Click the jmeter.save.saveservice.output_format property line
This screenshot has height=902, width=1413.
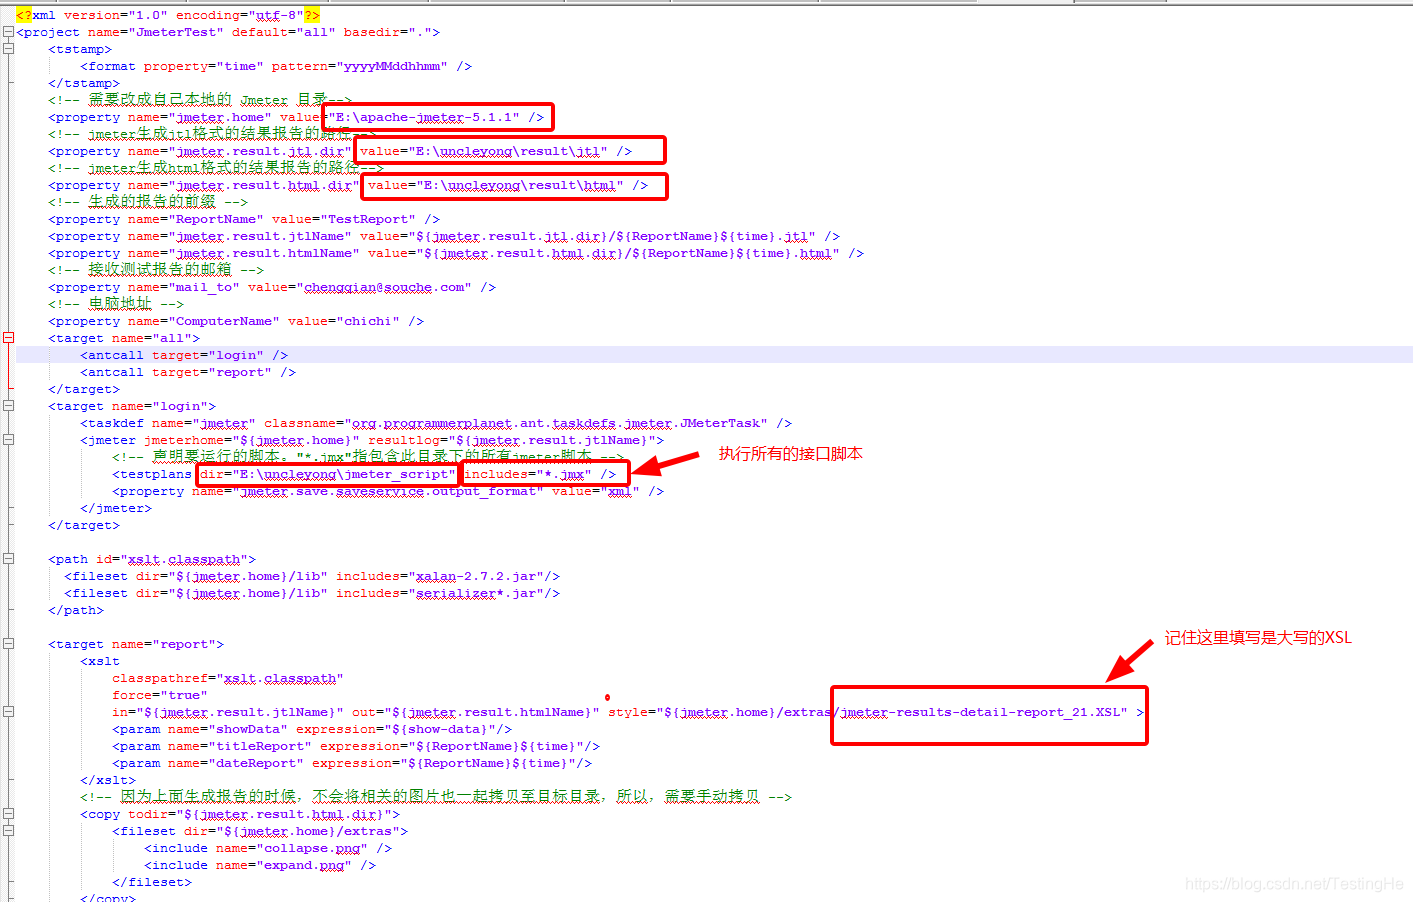click(388, 491)
